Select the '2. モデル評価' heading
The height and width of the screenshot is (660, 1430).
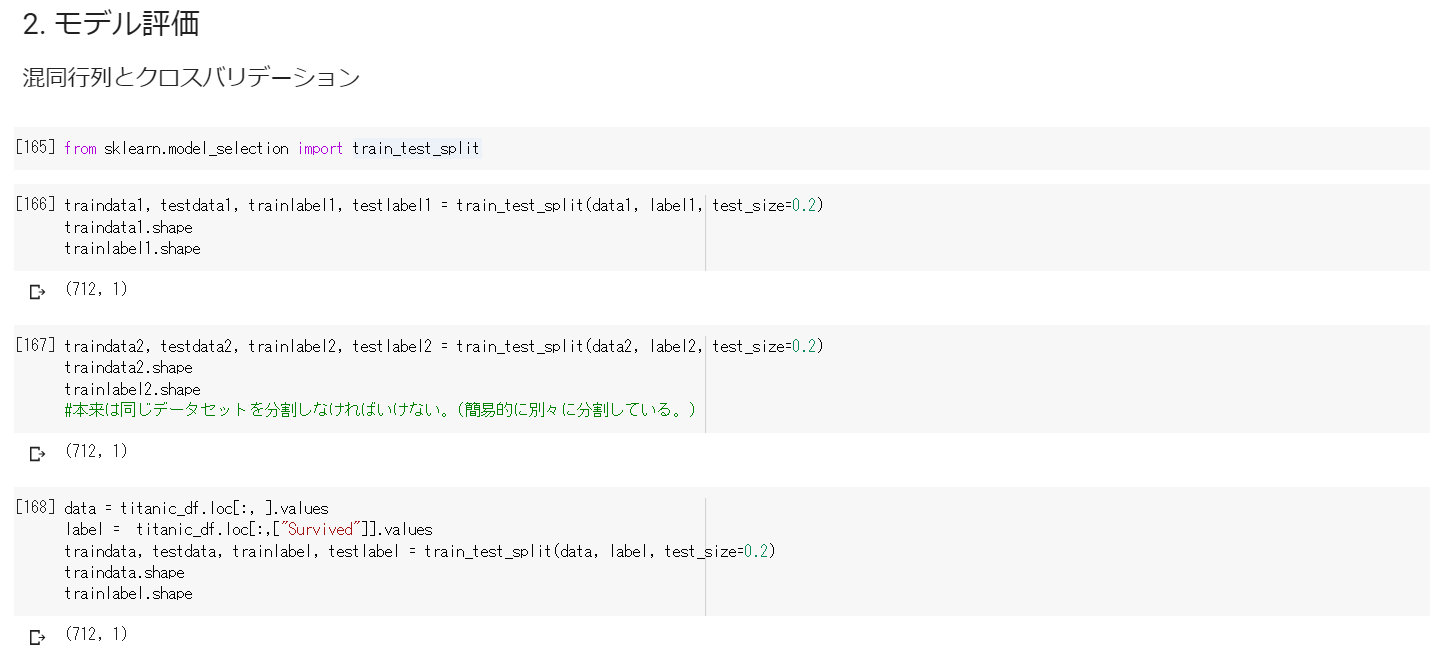click(111, 24)
